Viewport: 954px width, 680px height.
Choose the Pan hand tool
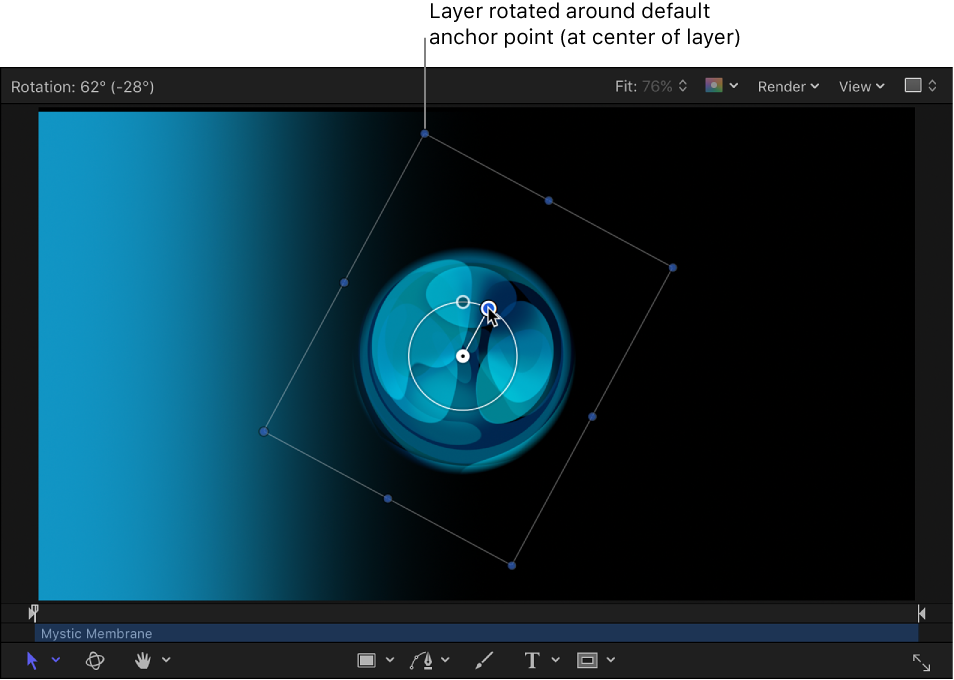coord(143,660)
